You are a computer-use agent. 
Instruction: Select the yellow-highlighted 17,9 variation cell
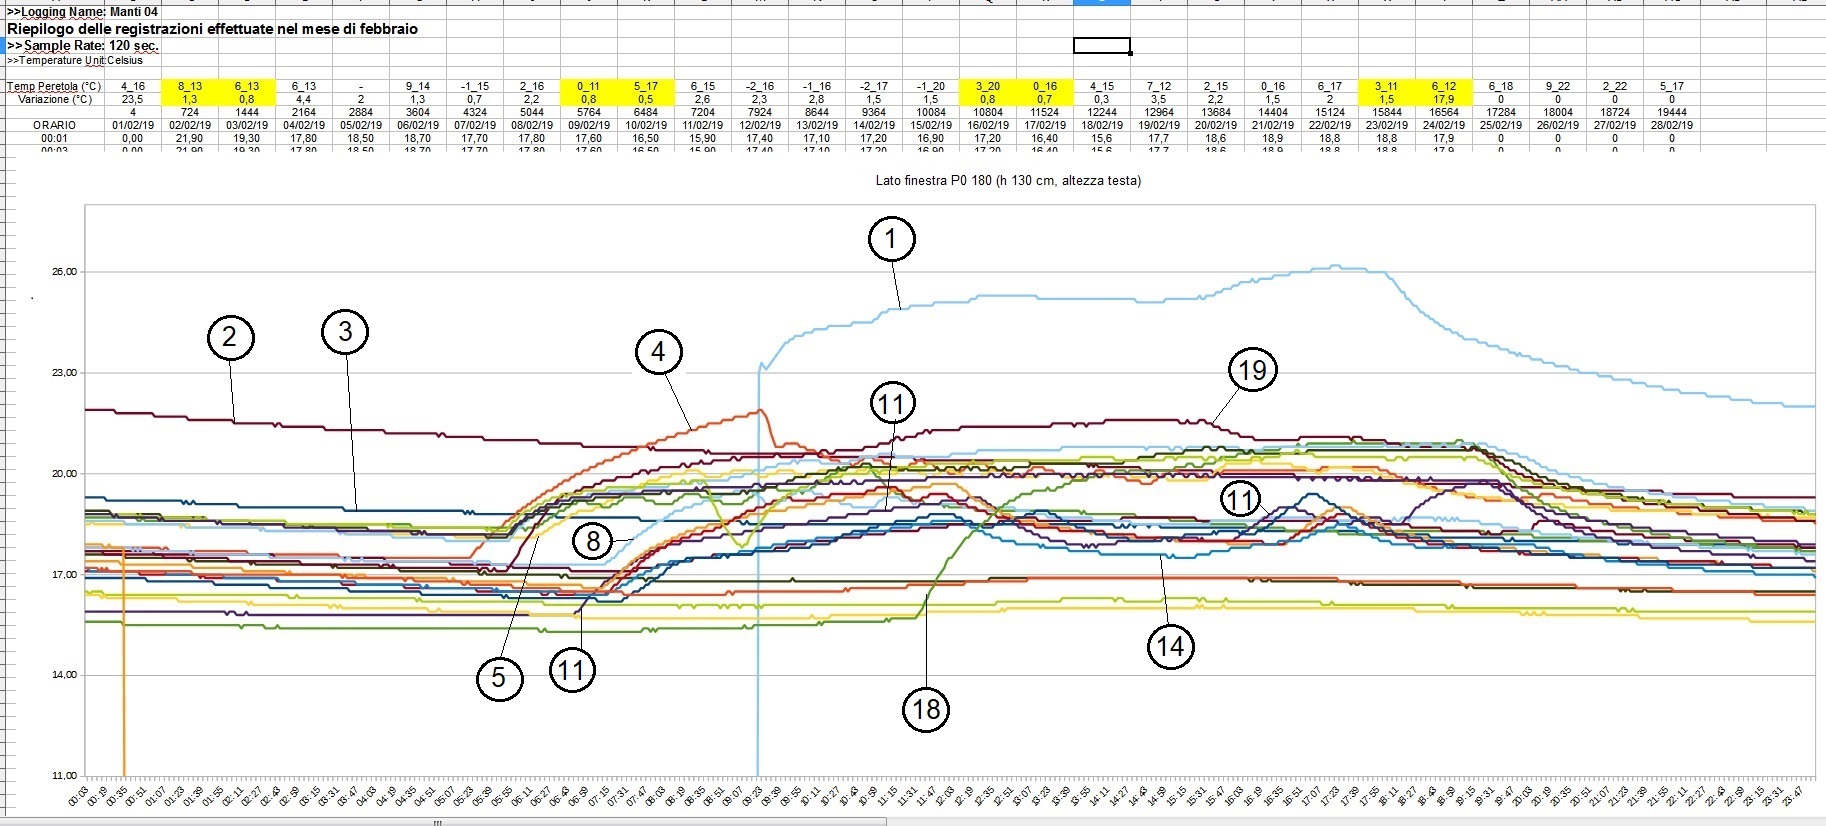click(x=1443, y=99)
